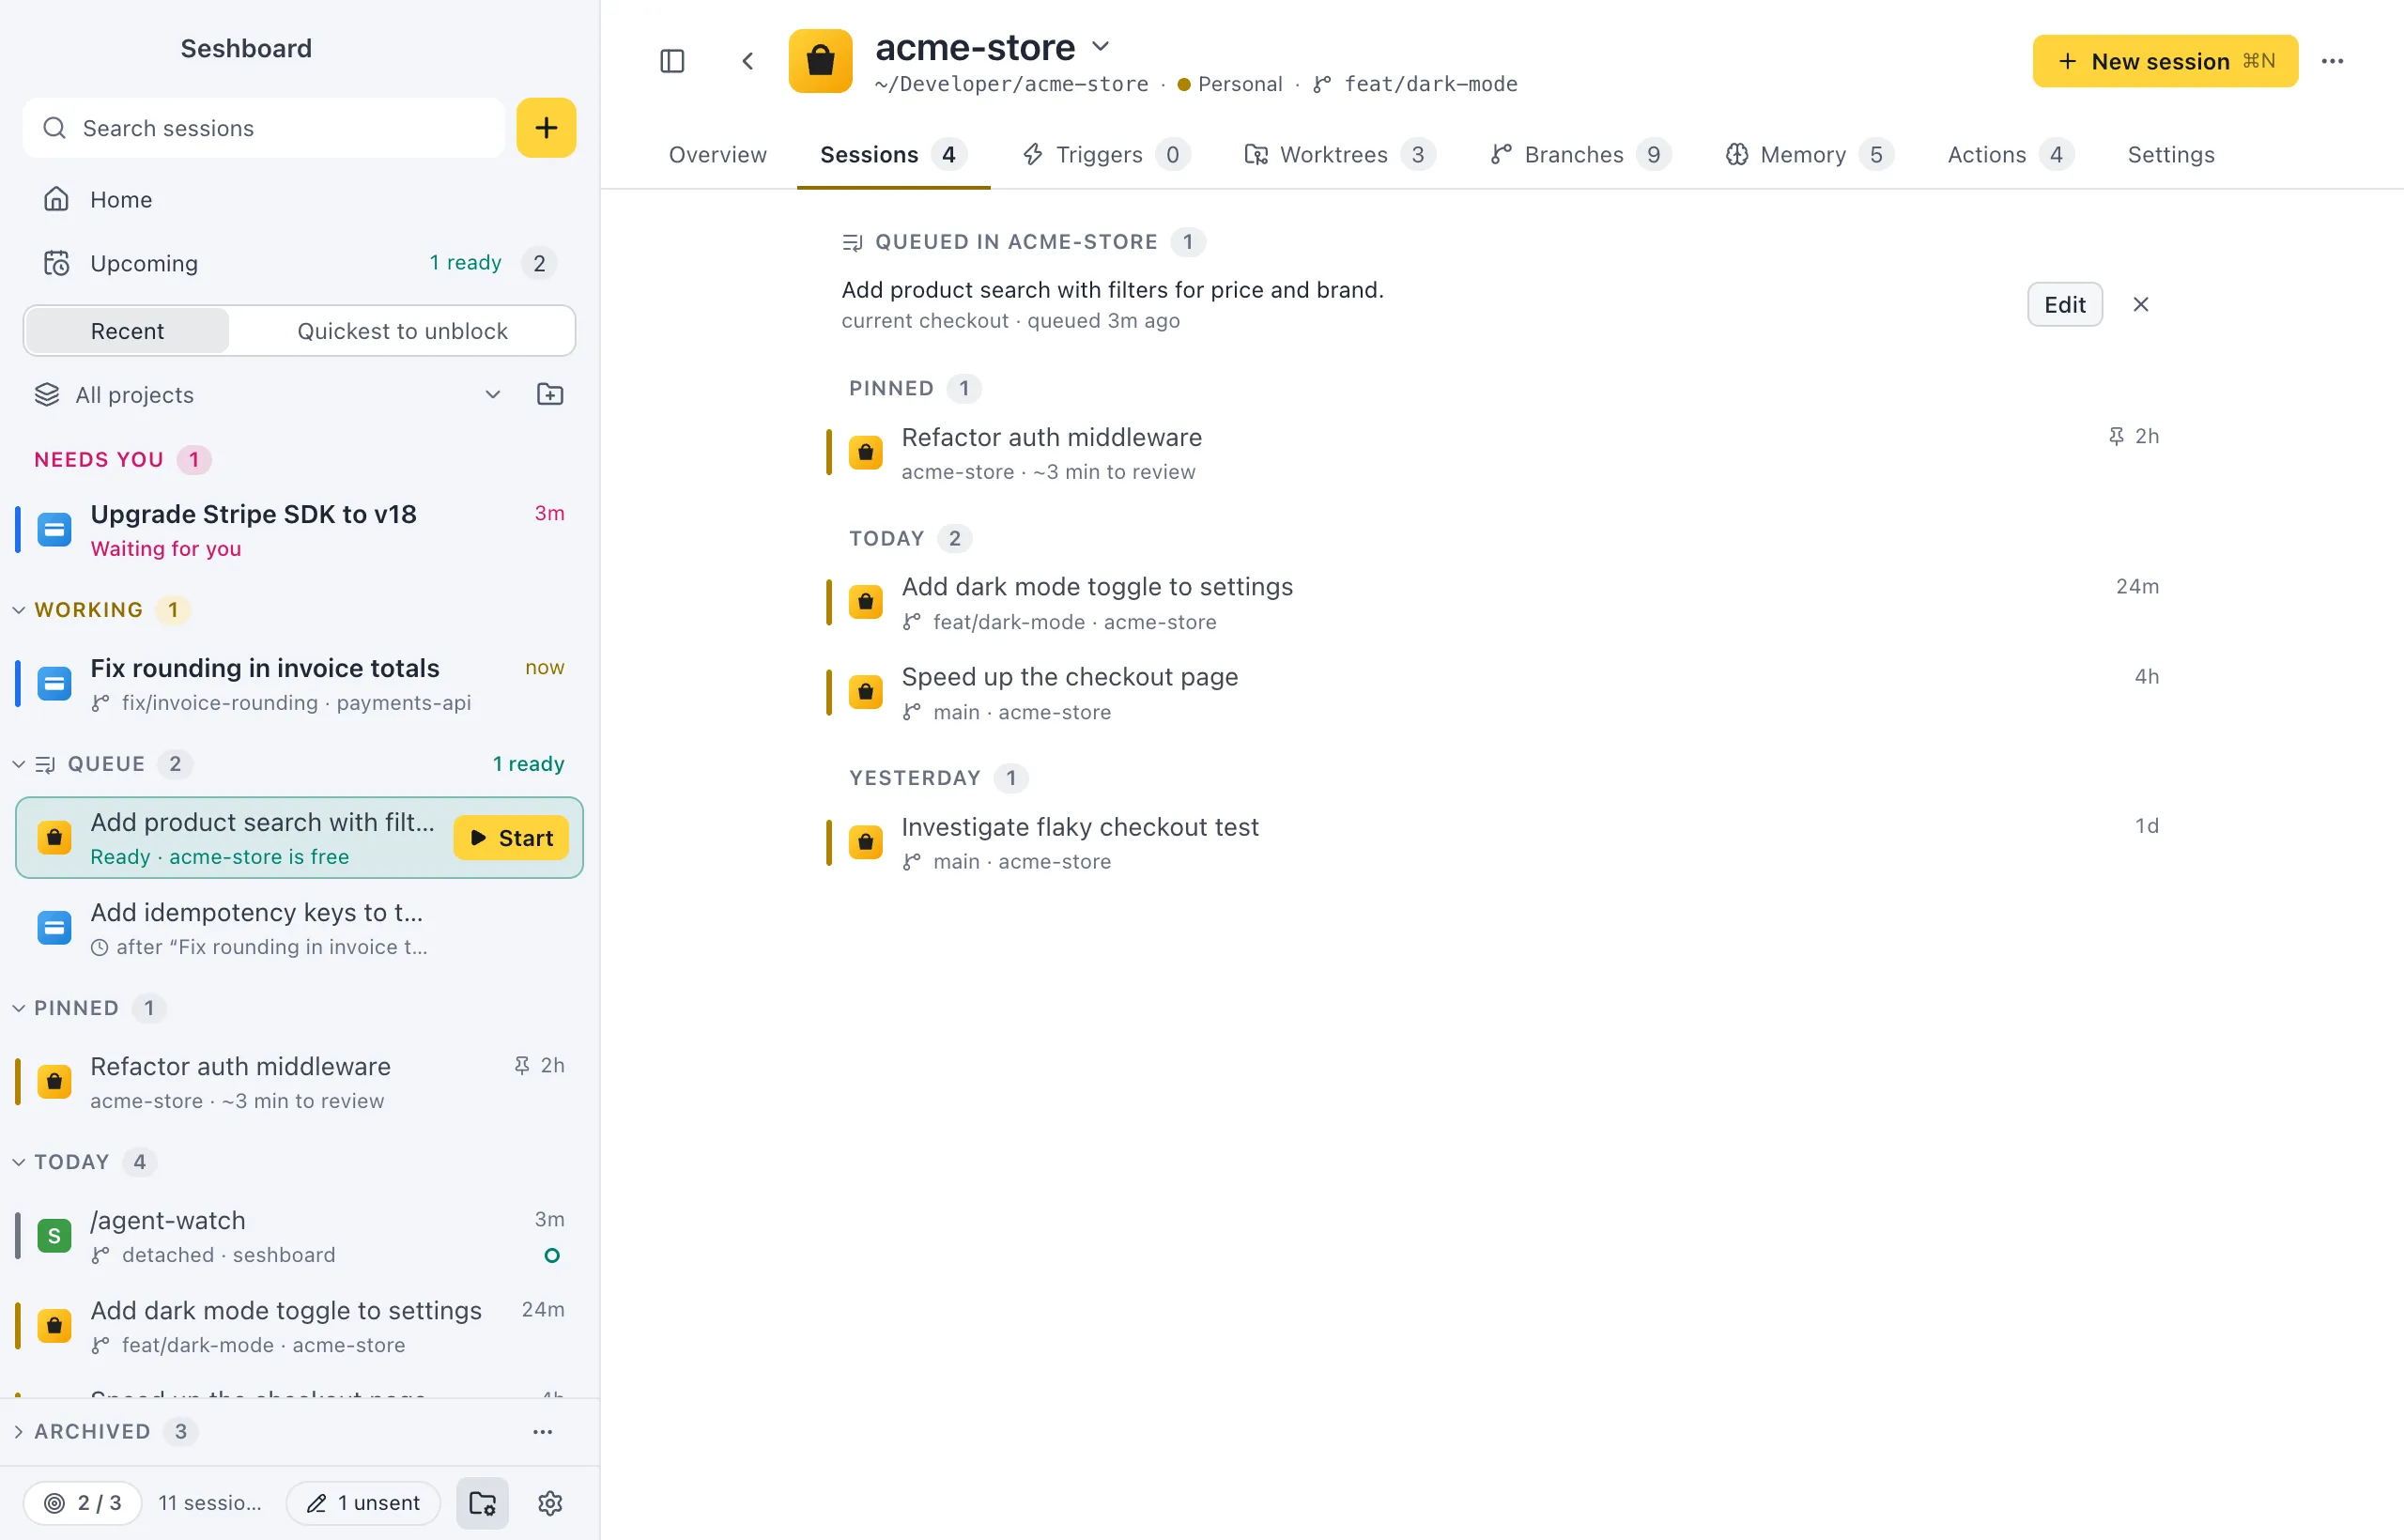Collapse the sidebar Today section
Screen dimensions: 2404x1540
tap(18, 1162)
